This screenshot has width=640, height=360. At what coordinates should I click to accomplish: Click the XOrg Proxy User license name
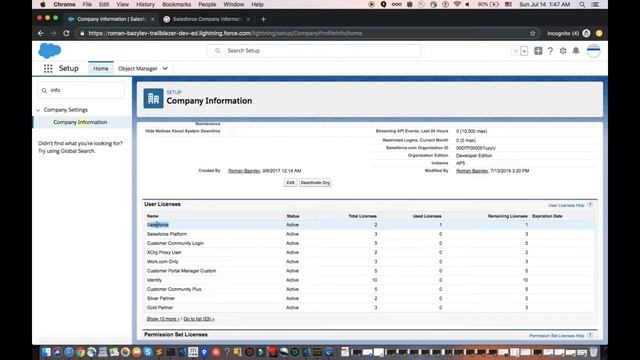coord(164,253)
